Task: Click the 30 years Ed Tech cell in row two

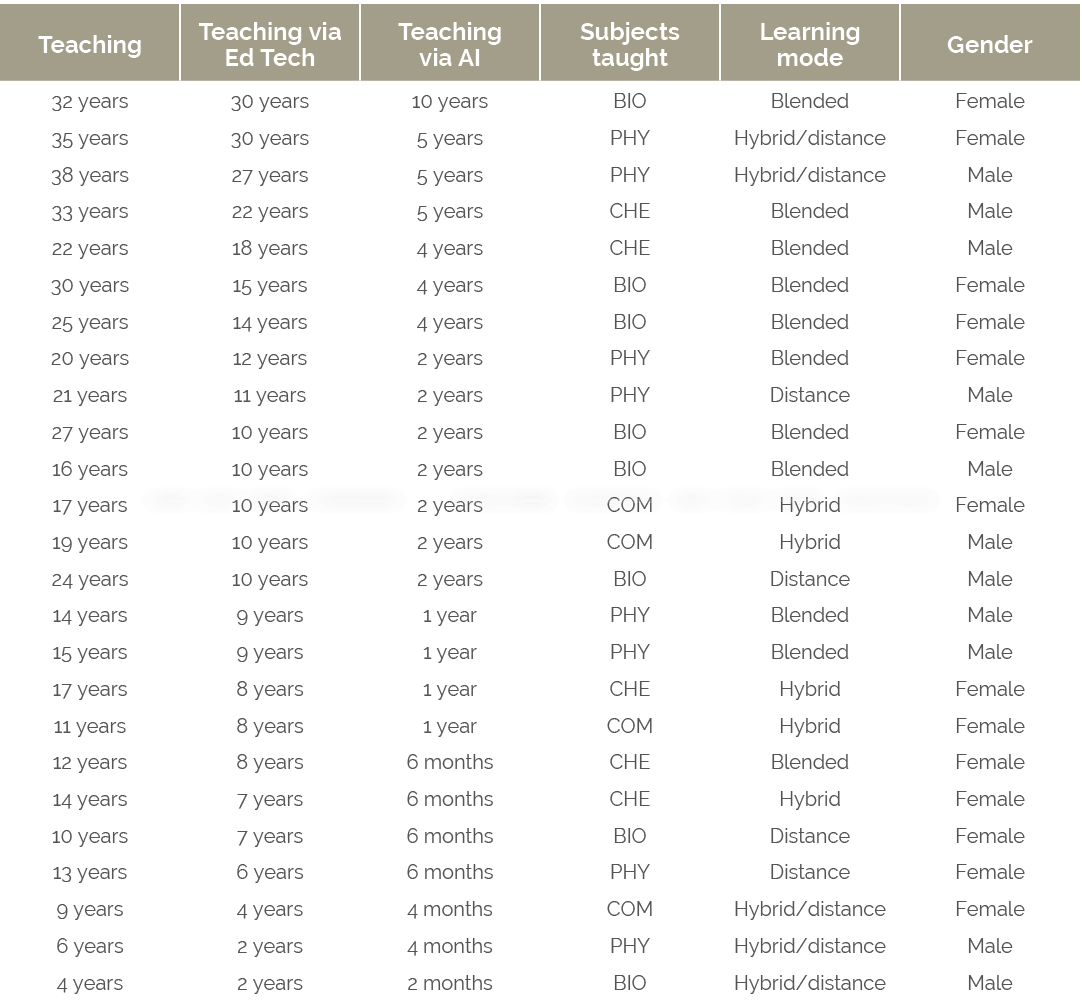Action: (269, 138)
